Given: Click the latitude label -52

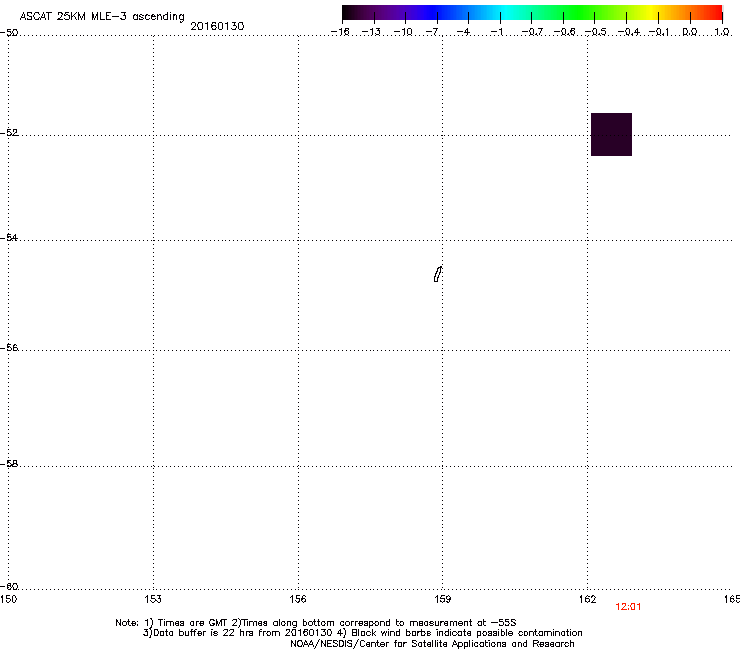Looking at the screenshot, I should (x=9, y=133).
